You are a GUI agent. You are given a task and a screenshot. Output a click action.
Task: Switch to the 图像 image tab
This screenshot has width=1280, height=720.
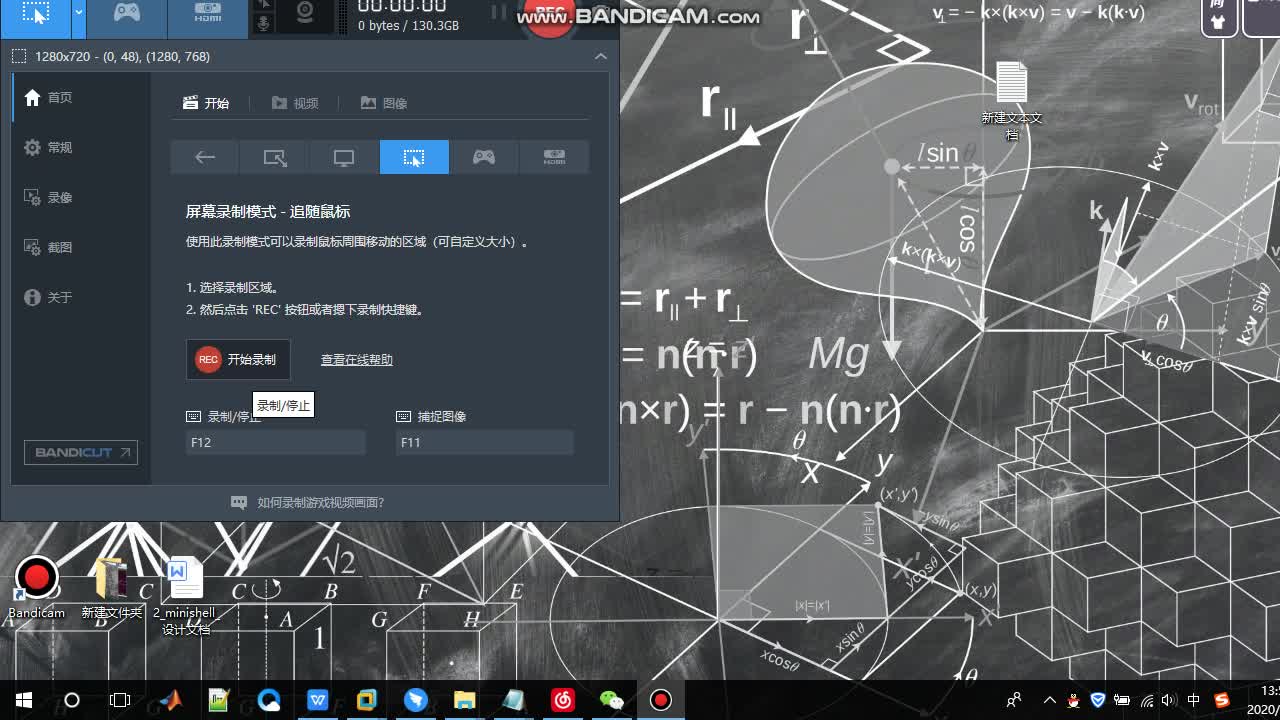tap(384, 102)
